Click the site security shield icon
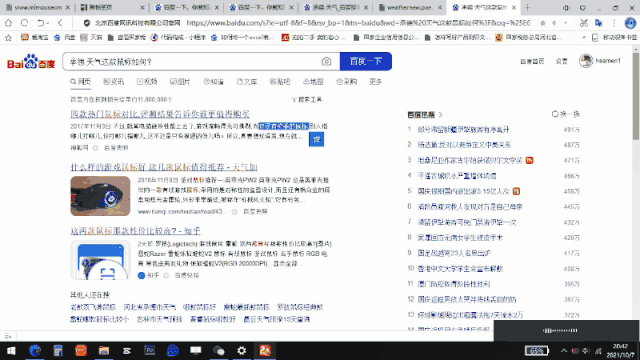640x360 pixels. [87, 23]
